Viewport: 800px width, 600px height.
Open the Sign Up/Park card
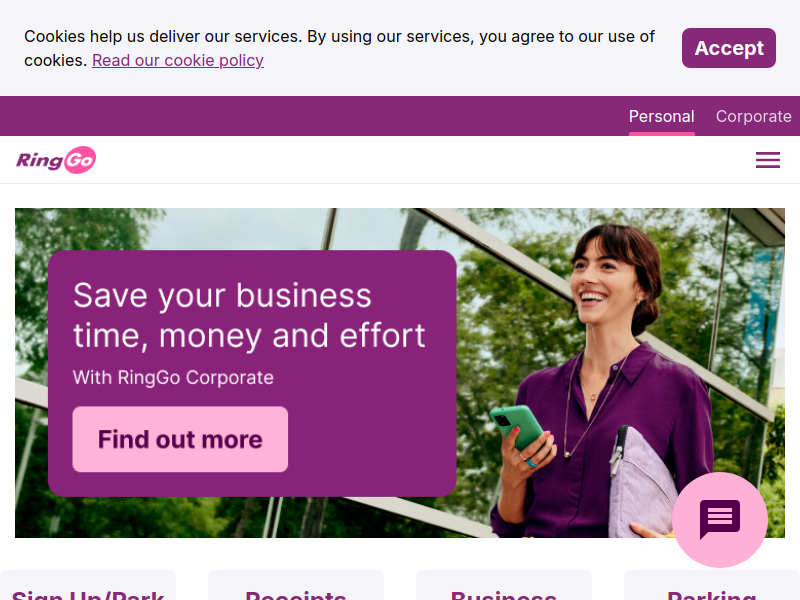tap(88, 586)
